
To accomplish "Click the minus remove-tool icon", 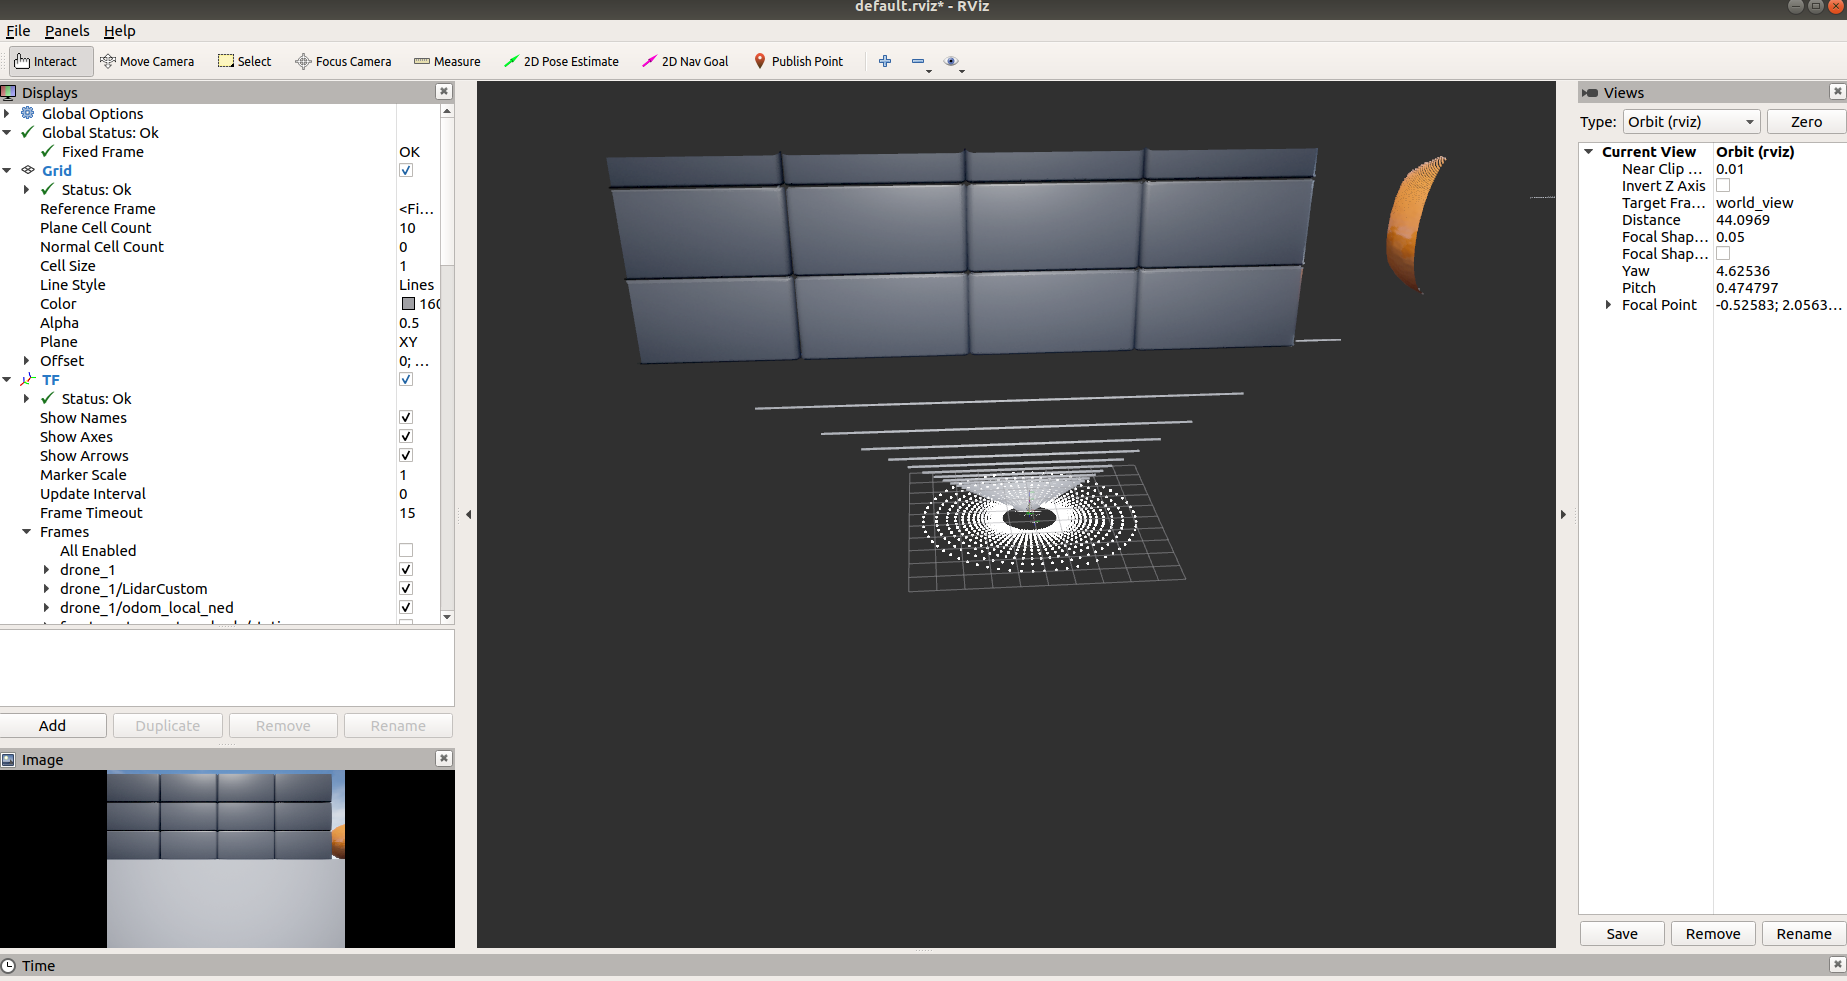I will (920, 62).
